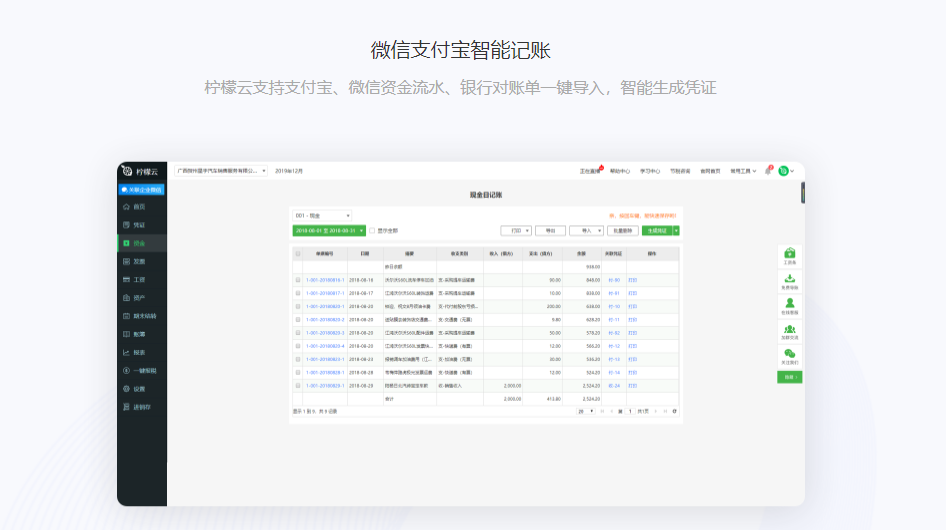Open the 报表 reports chart icon in sidebar
Viewport: 946px width, 530px height.
[x=126, y=353]
